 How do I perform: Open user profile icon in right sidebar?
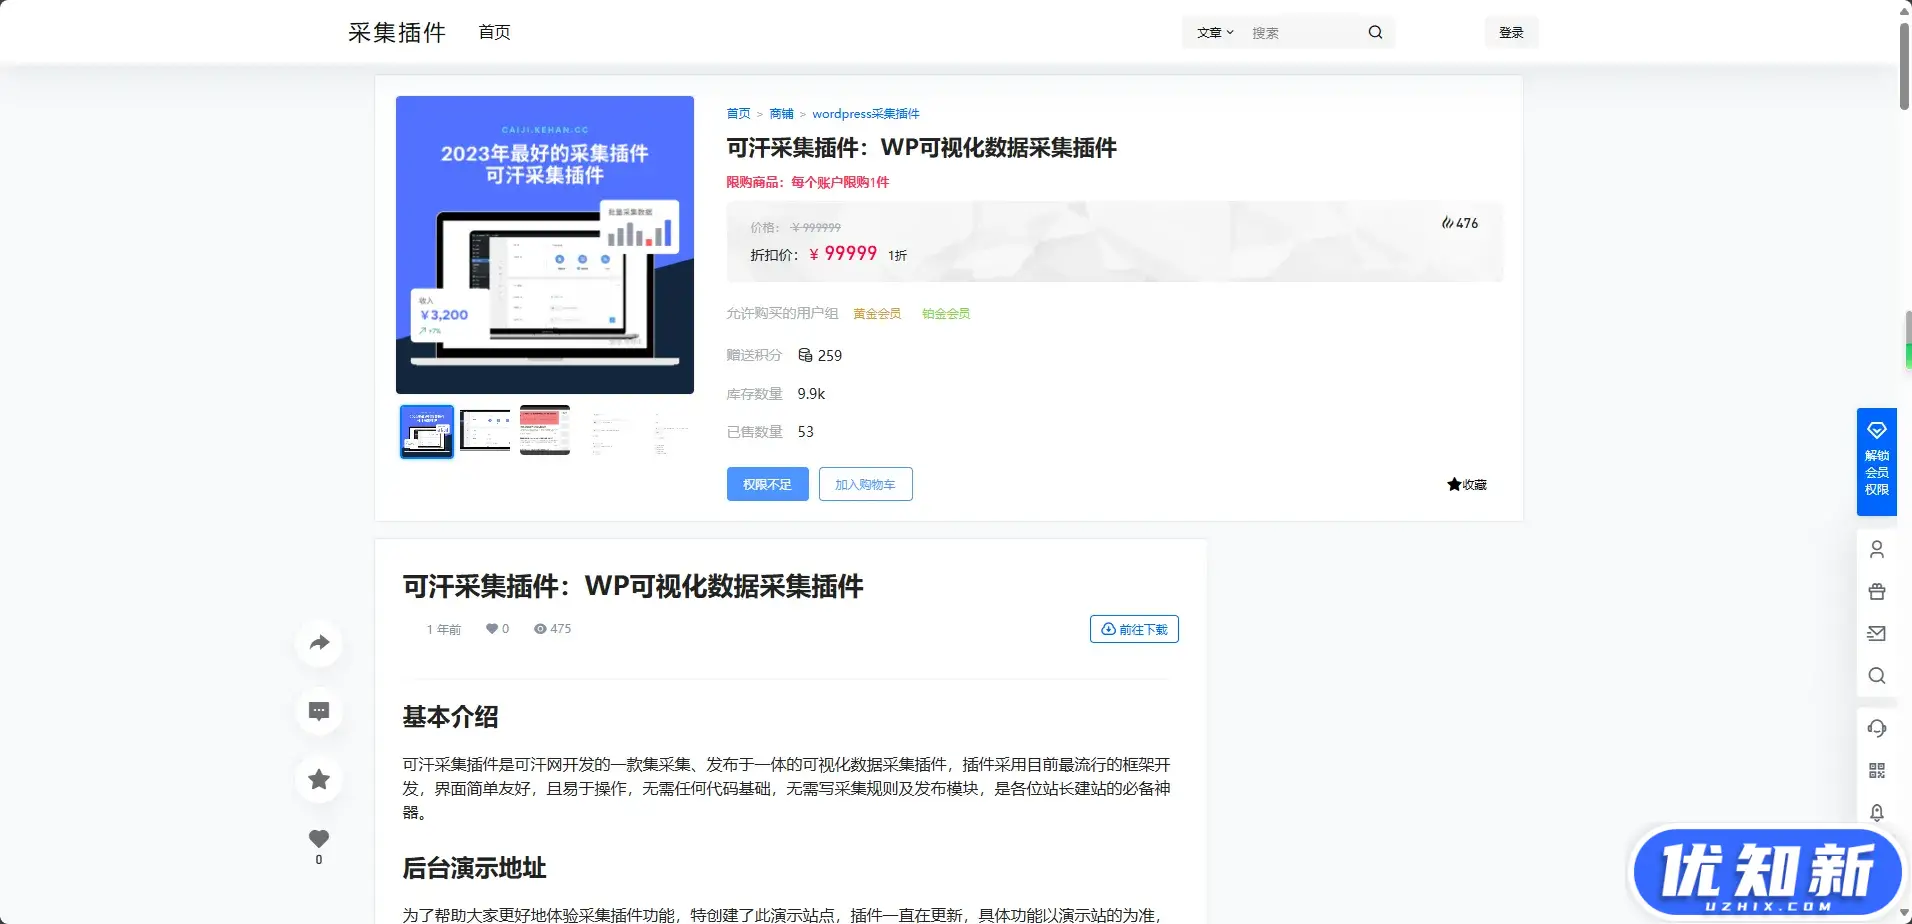point(1876,549)
